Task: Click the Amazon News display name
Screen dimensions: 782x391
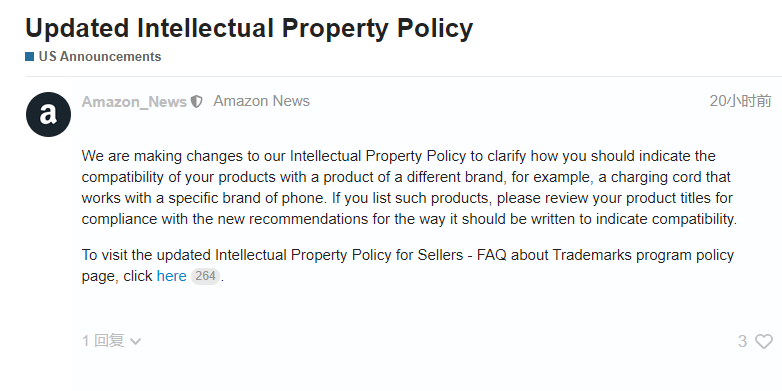Action: (261, 101)
